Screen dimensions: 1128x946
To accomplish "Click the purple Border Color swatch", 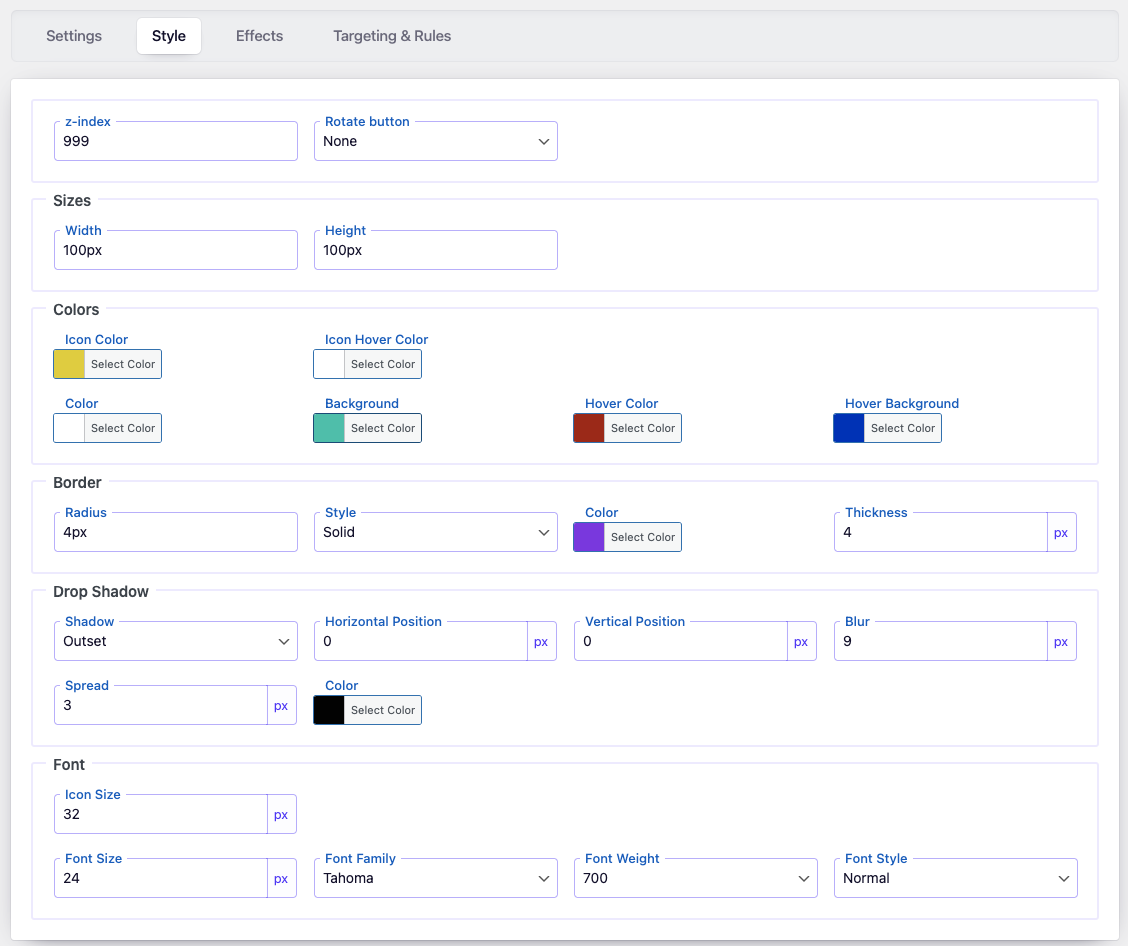I will 589,538.
